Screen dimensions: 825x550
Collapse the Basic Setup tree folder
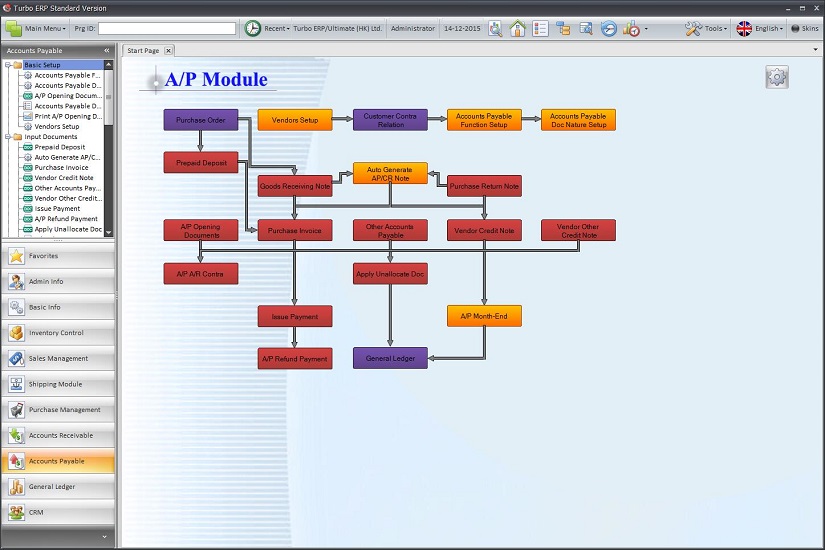coord(7,65)
